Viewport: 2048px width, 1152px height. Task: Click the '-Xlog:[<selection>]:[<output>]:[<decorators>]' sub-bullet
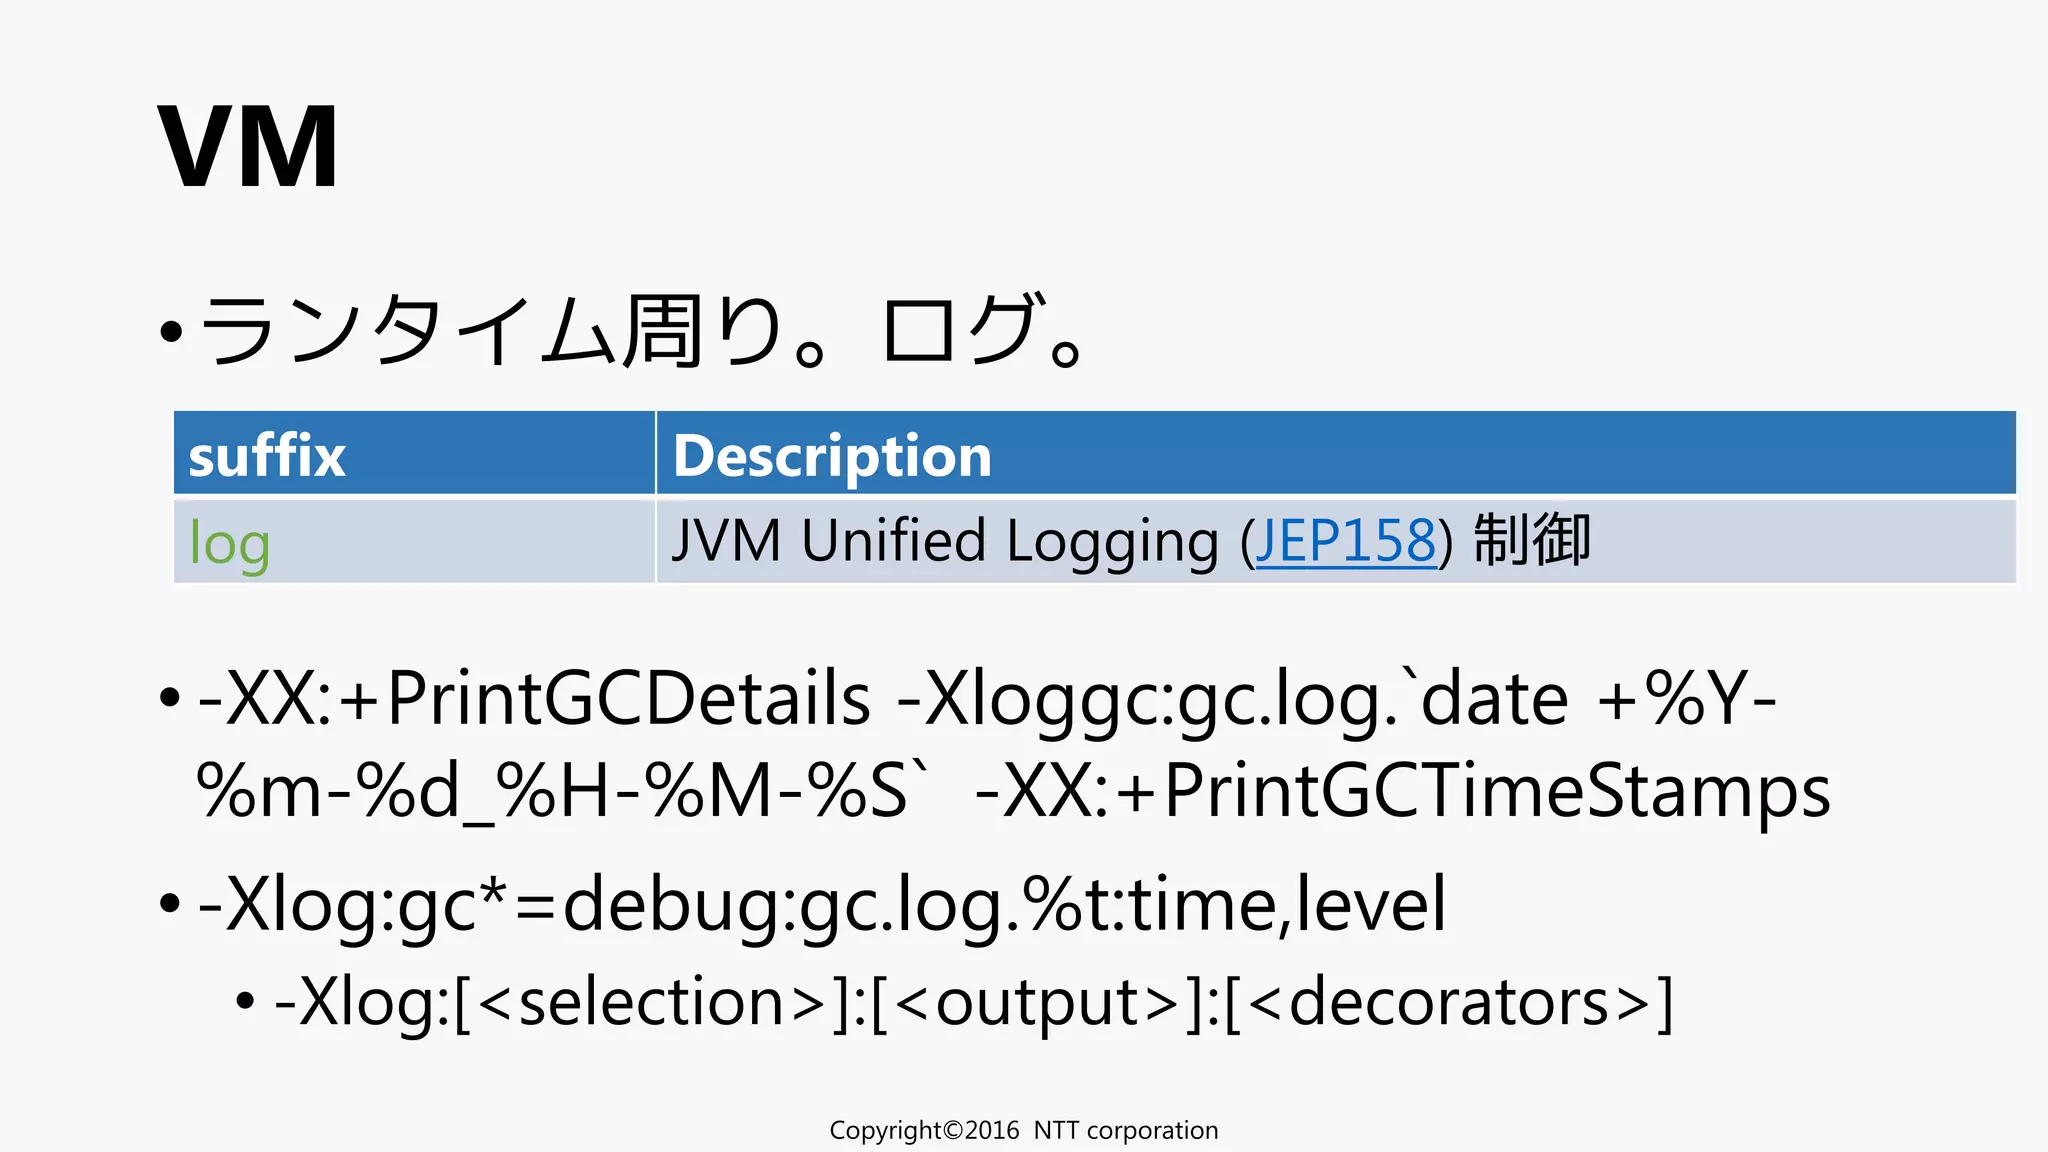[973, 1002]
